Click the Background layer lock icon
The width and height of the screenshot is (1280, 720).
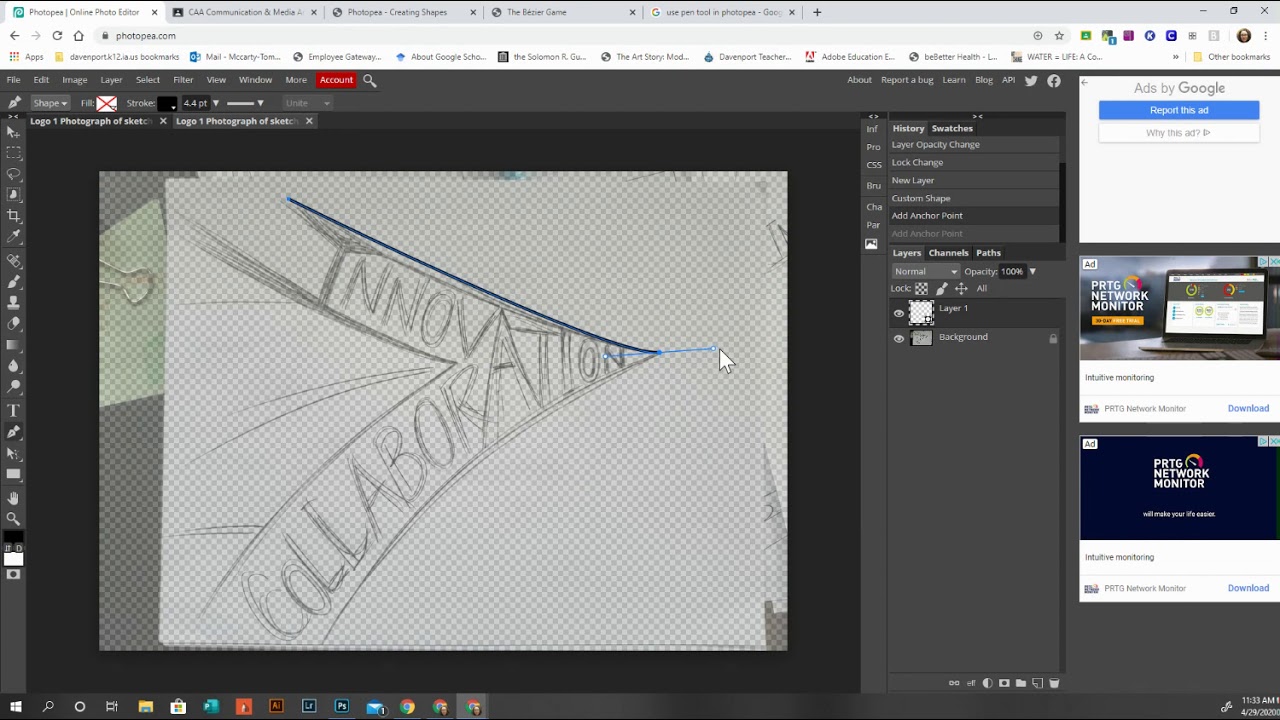[x=1053, y=339]
